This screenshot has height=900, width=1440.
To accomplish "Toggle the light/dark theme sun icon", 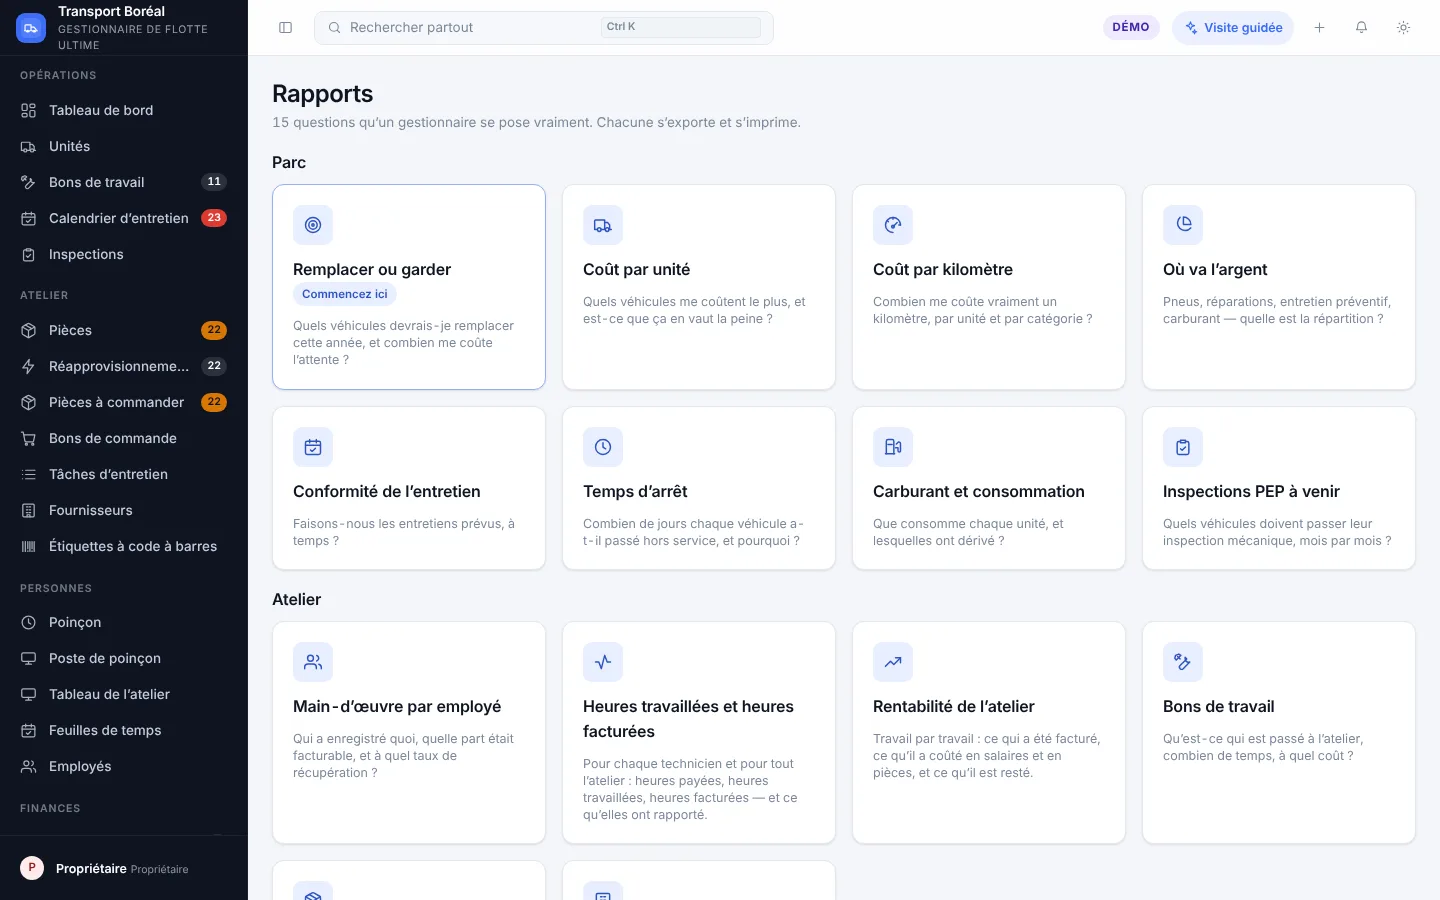I will 1403,28.
